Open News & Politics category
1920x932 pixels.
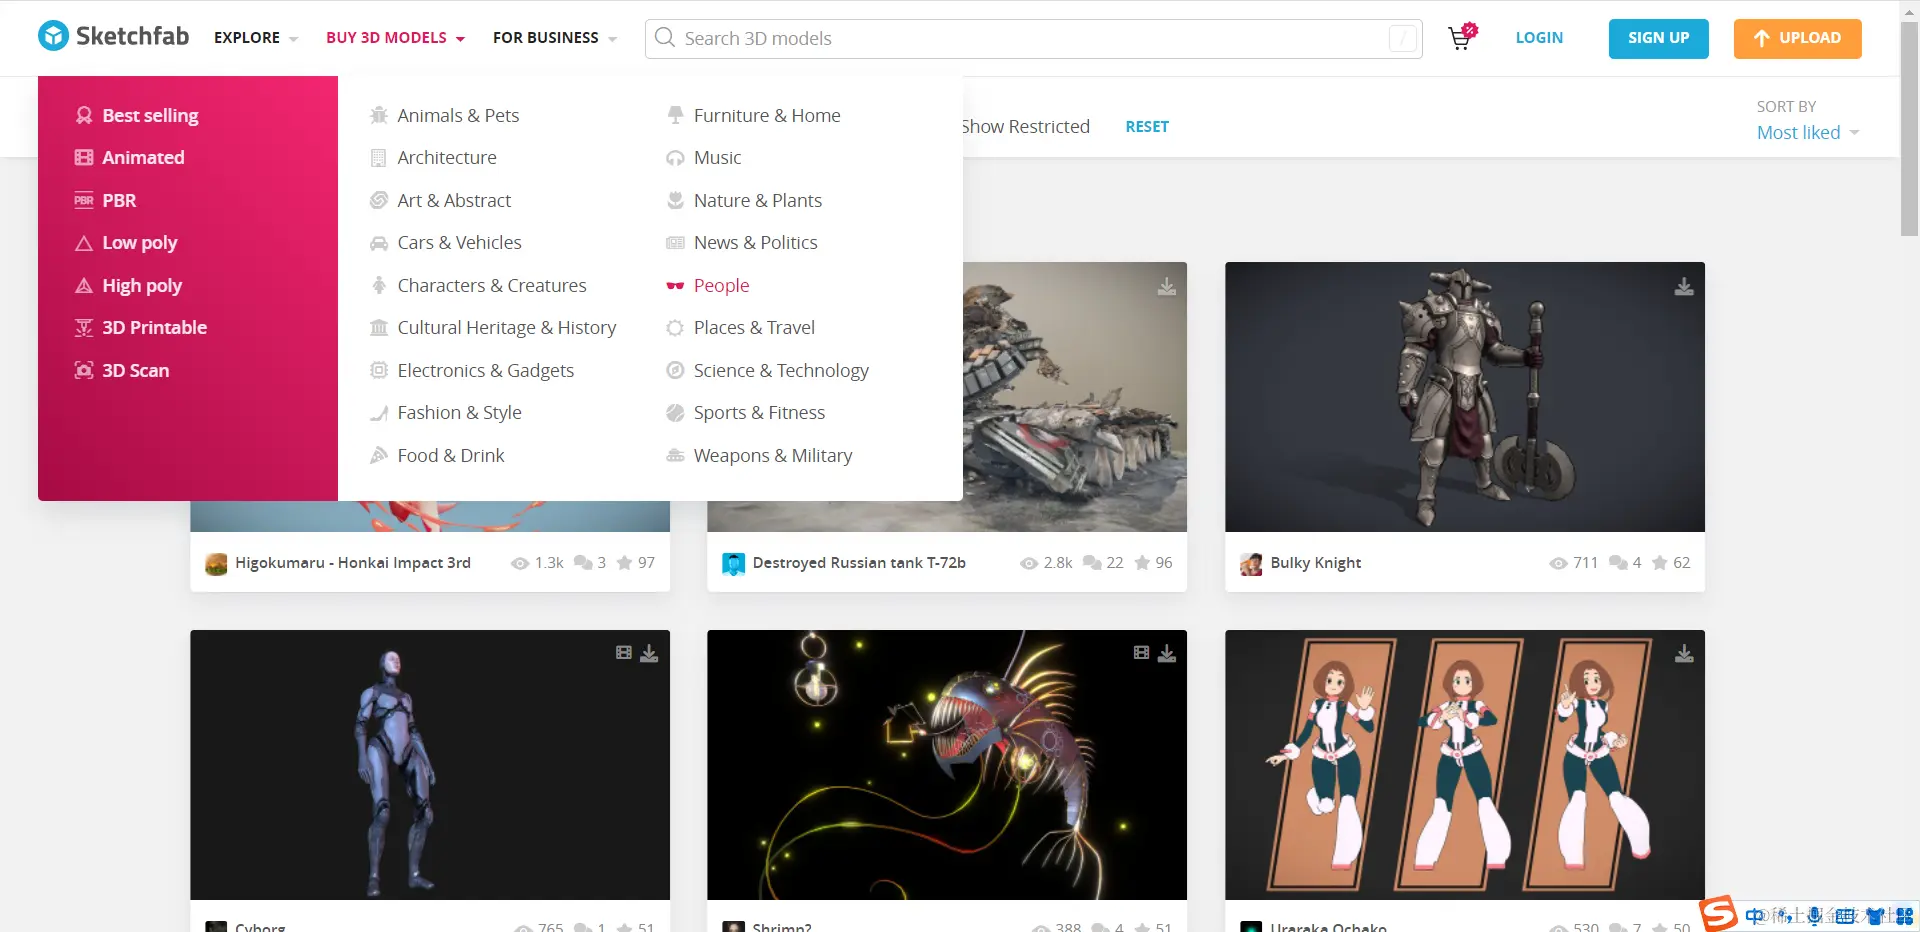(756, 242)
